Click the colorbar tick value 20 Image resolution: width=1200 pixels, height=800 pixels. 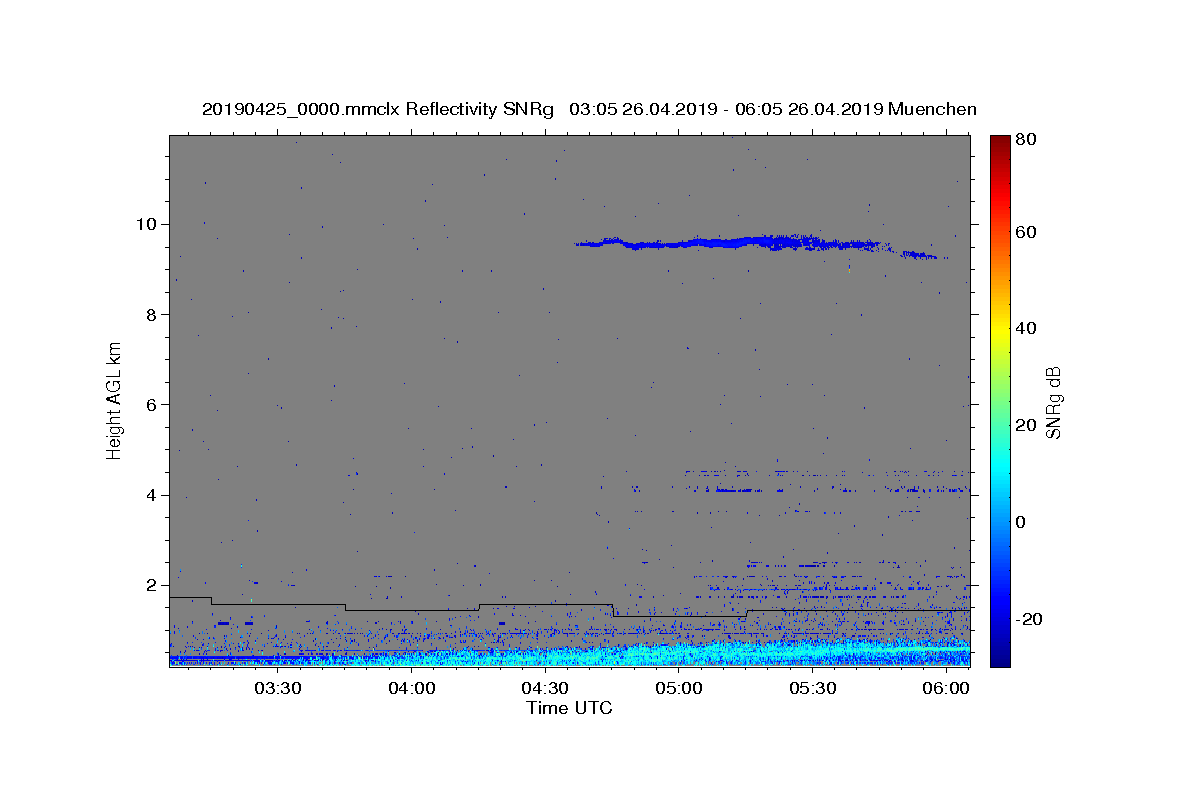tap(1027, 425)
